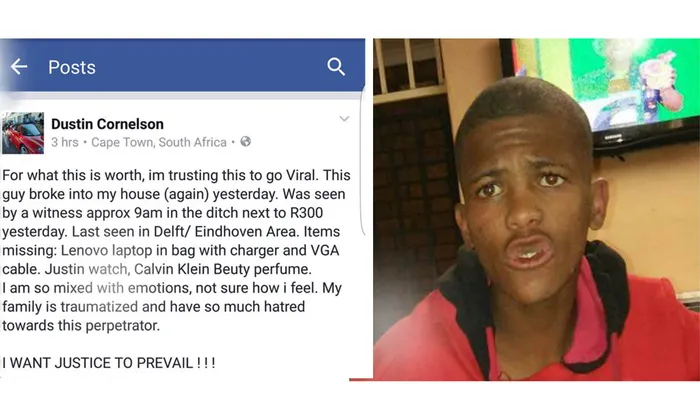Click the "I am so mixed with emotions" sentence
Screen dimensions: 700x418
[159, 288]
